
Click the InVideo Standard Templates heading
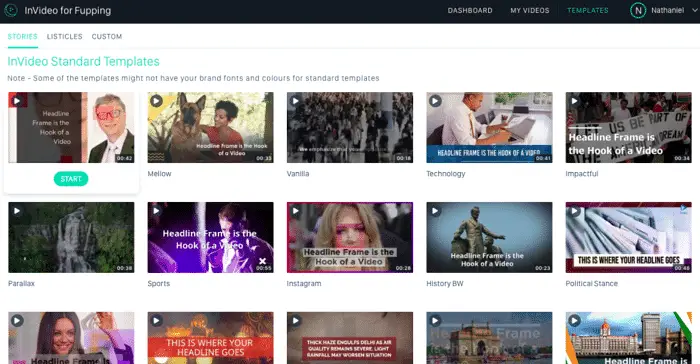click(x=83, y=61)
